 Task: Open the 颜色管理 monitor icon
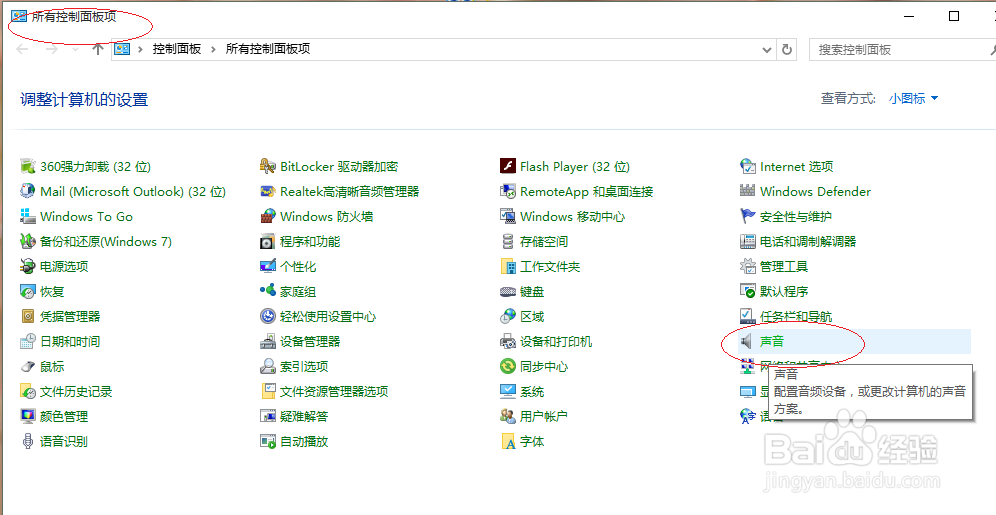point(27,417)
